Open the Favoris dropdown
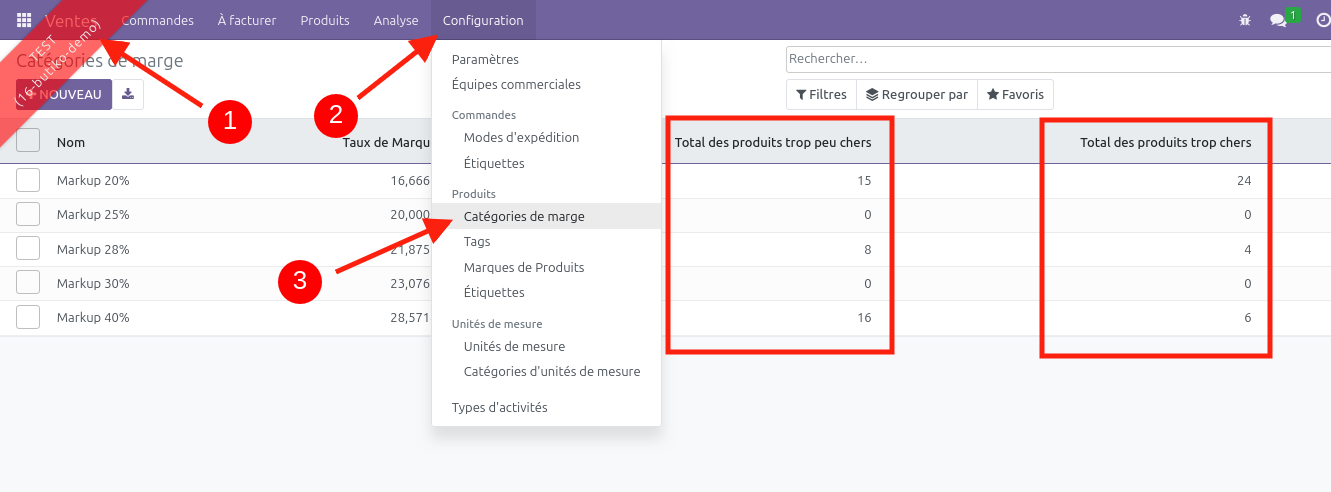This screenshot has height=492, width=1331. [x=1015, y=94]
